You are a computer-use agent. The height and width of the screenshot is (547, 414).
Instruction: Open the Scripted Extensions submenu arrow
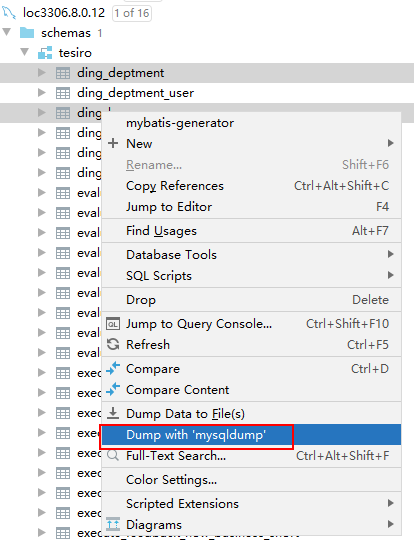pos(391,503)
